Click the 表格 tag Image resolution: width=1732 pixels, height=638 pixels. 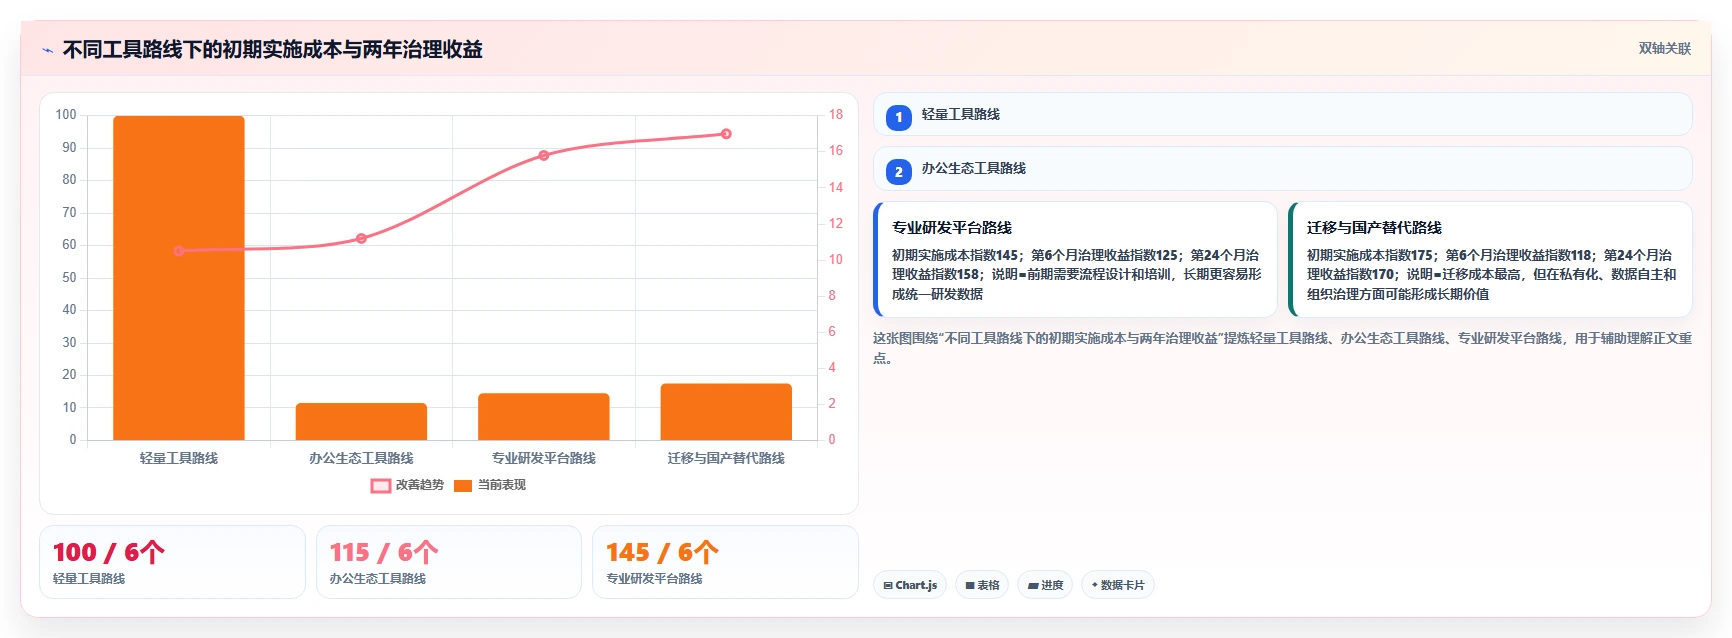982,585
